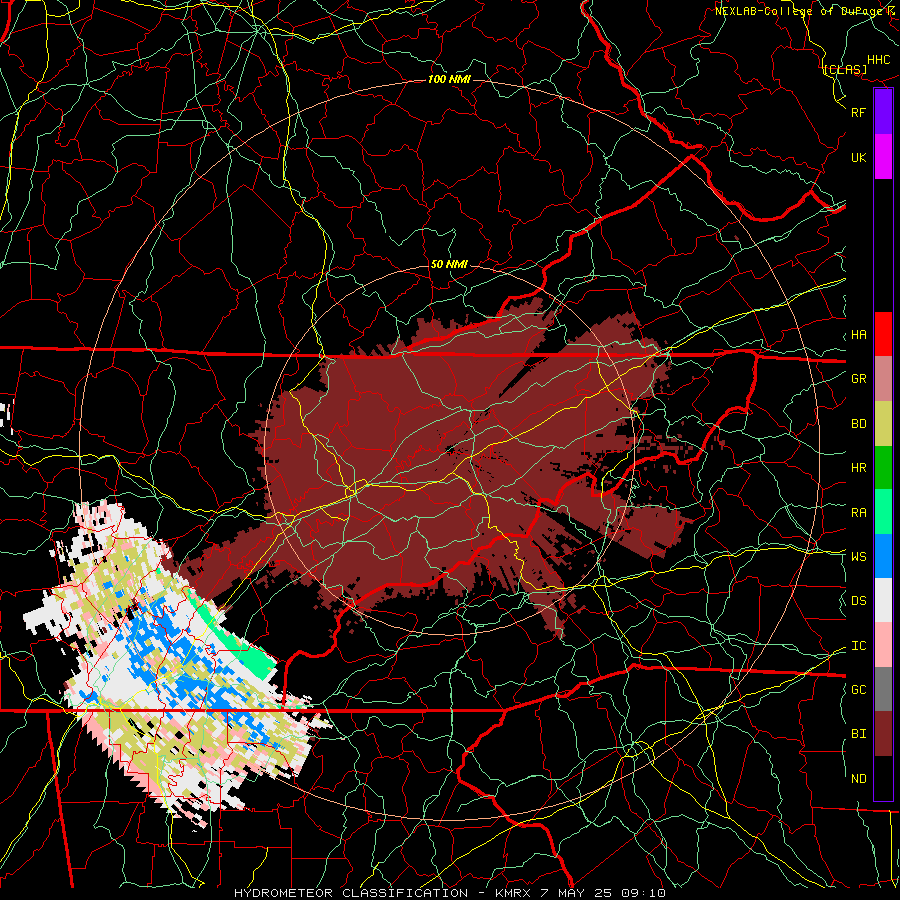Viewport: 900px width, 900px height.
Task: Click the 'RF' legend label
Action: click(859, 112)
